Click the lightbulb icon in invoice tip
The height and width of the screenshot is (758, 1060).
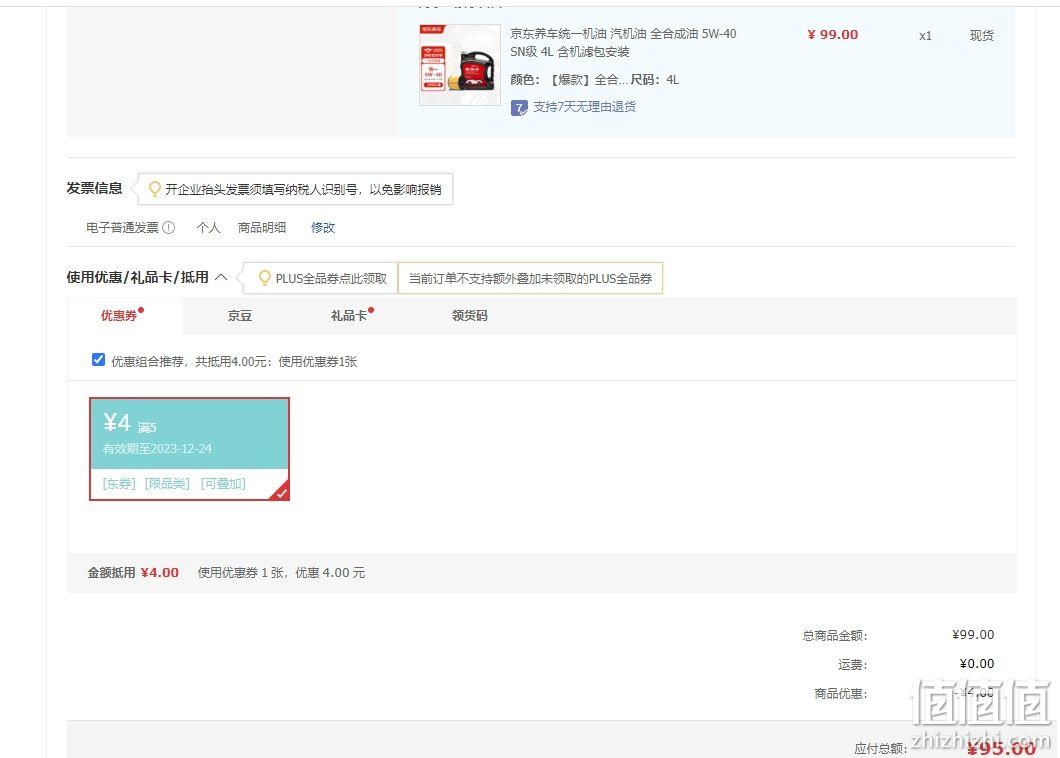click(x=154, y=189)
